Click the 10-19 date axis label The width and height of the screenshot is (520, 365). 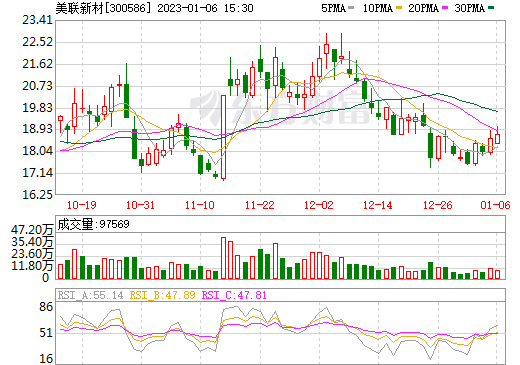click(x=82, y=205)
